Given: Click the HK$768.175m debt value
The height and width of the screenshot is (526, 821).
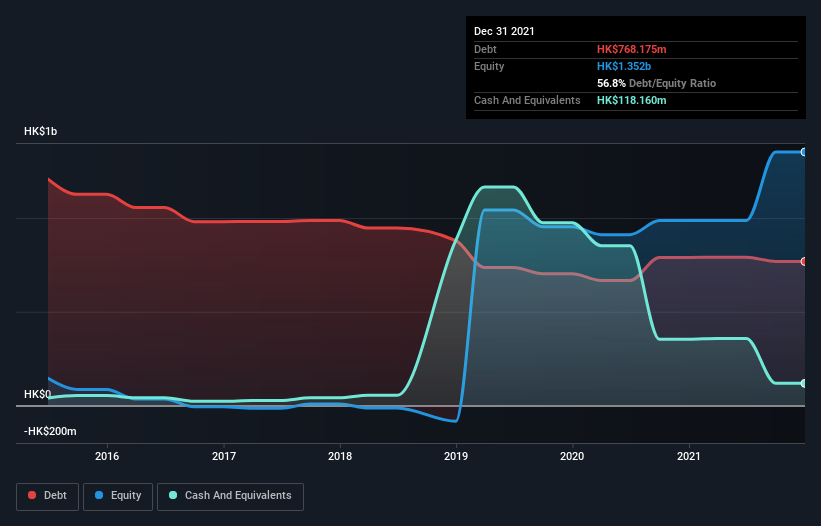Looking at the screenshot, I should pos(631,49).
